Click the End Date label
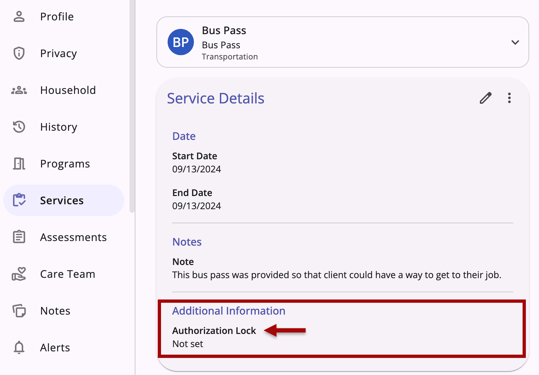539x375 pixels. click(192, 193)
